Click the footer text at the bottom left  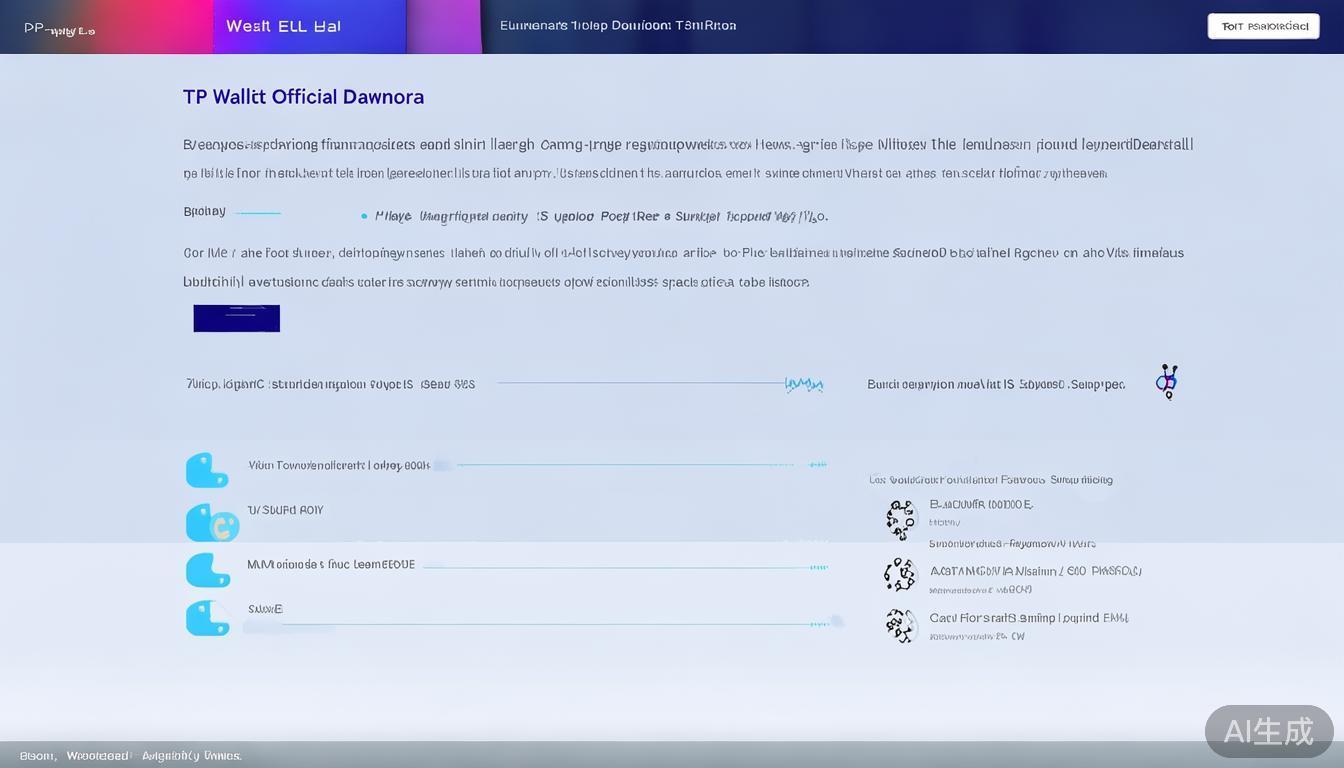point(130,756)
